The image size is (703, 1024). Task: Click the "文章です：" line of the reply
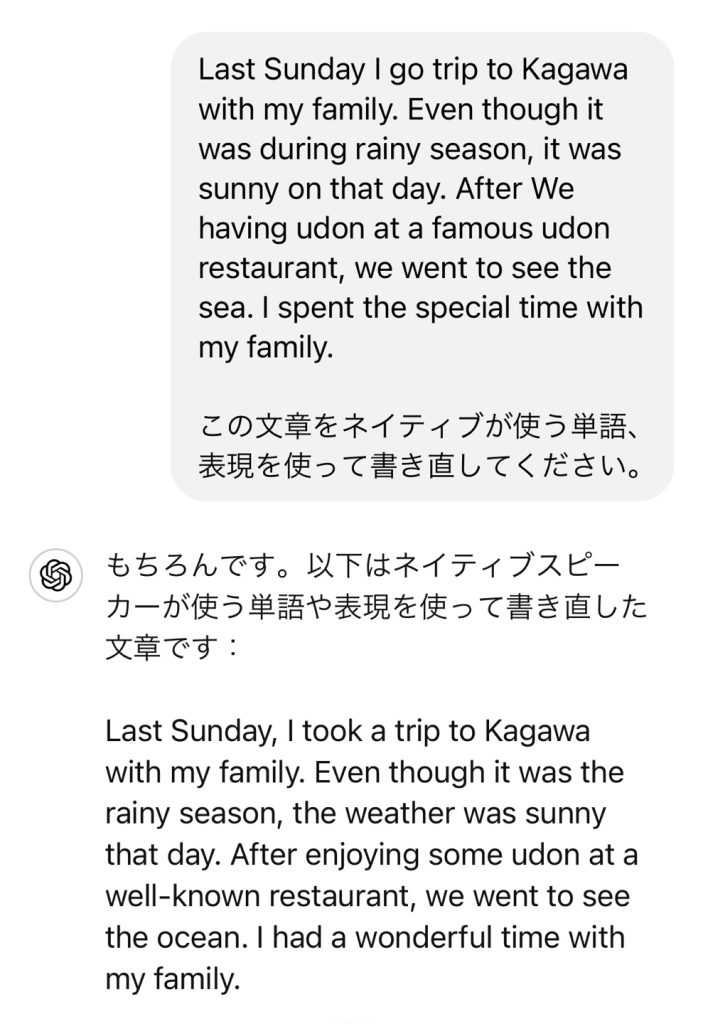171,646
